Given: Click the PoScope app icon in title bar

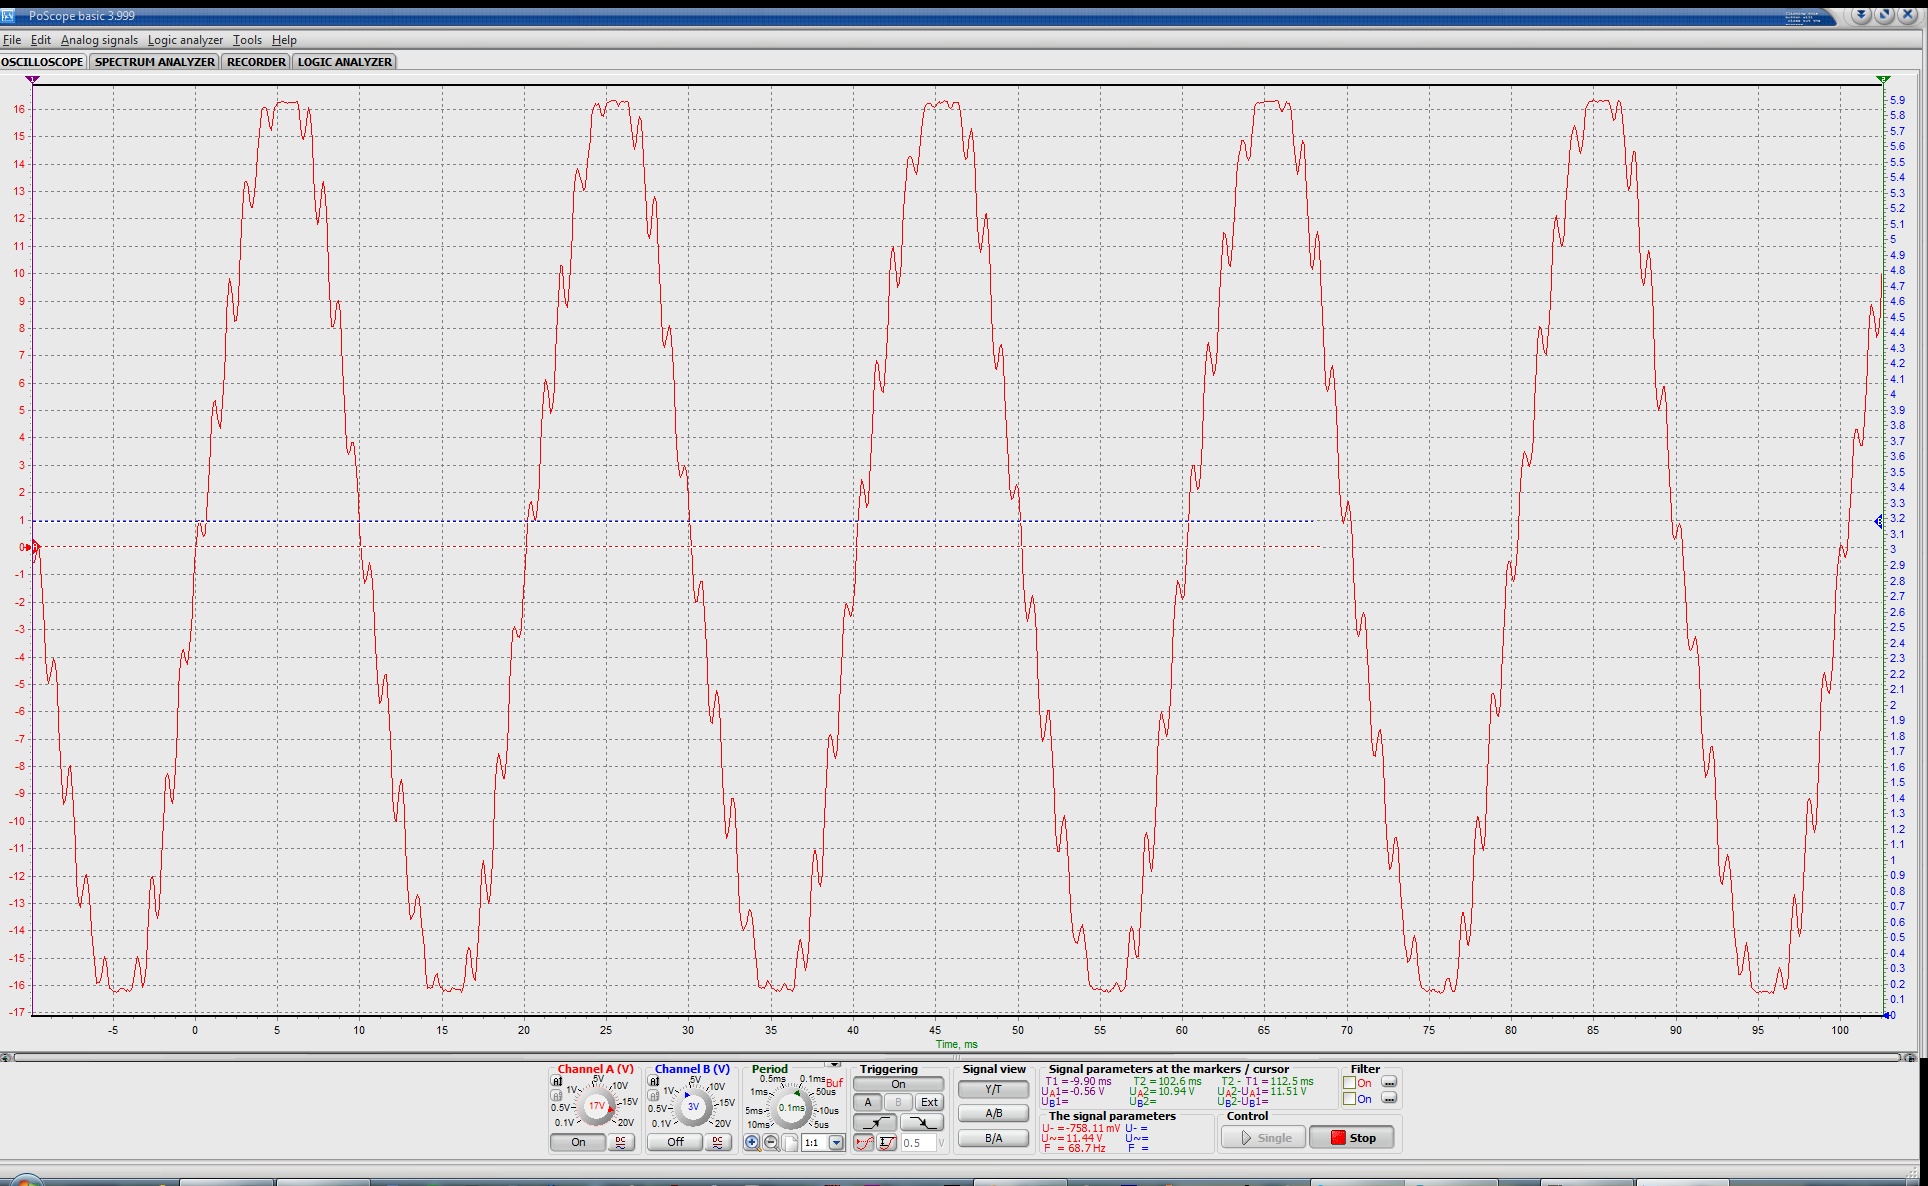Looking at the screenshot, I should pyautogui.click(x=9, y=16).
